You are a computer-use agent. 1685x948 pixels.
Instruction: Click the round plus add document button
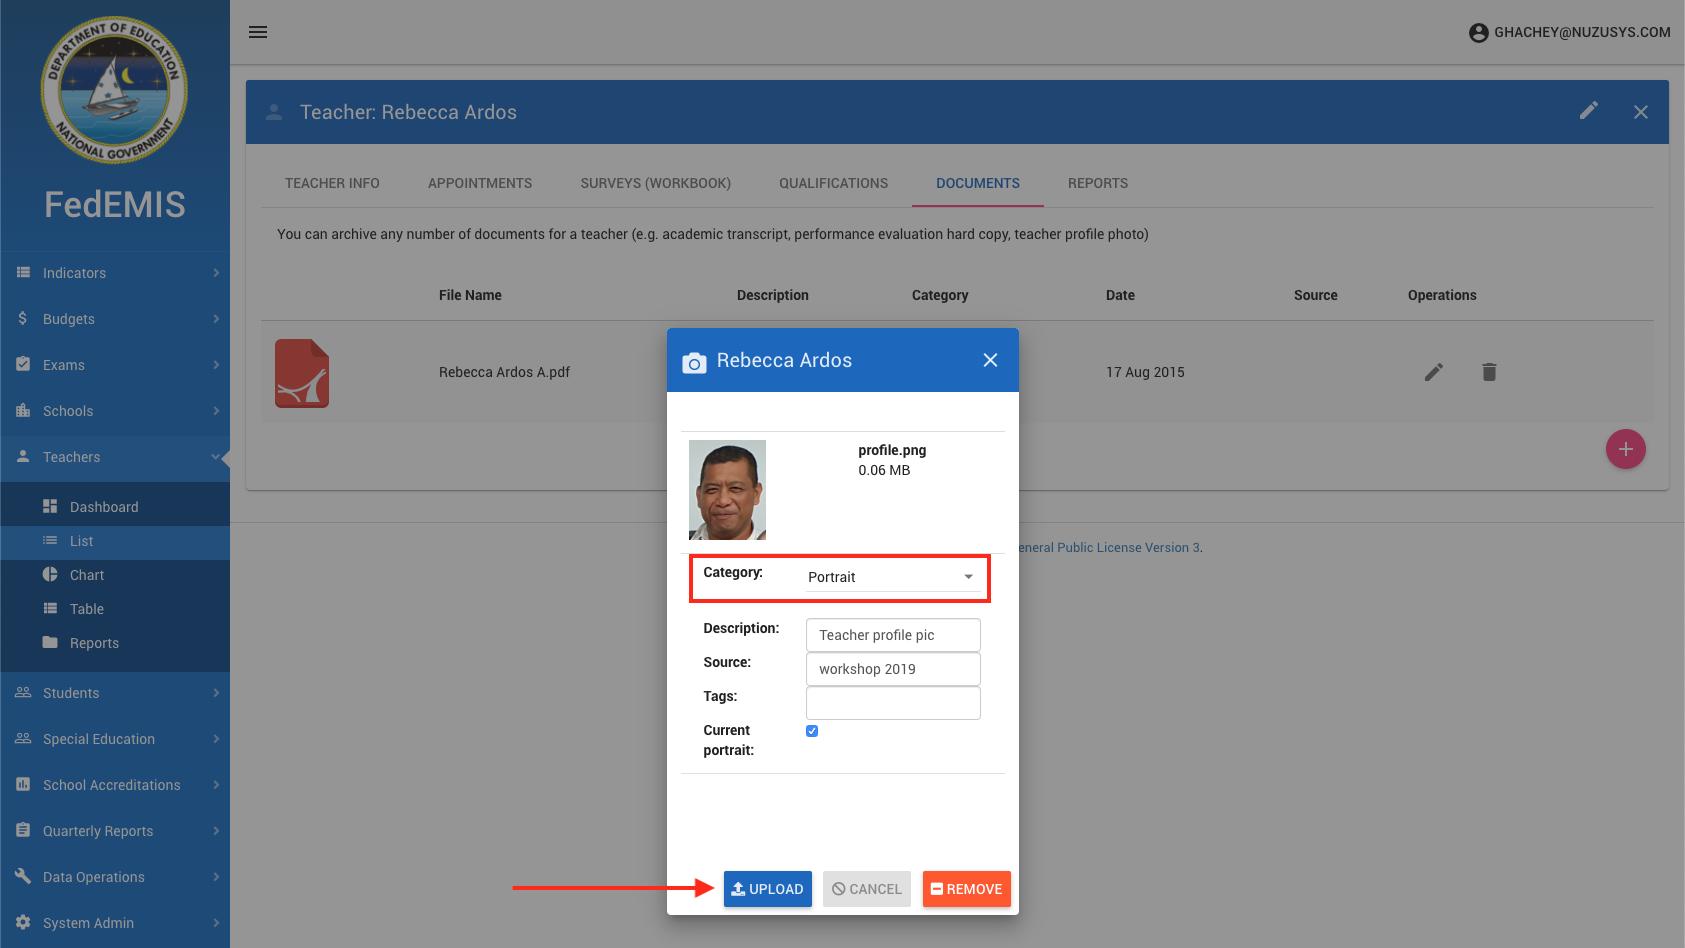(1625, 449)
